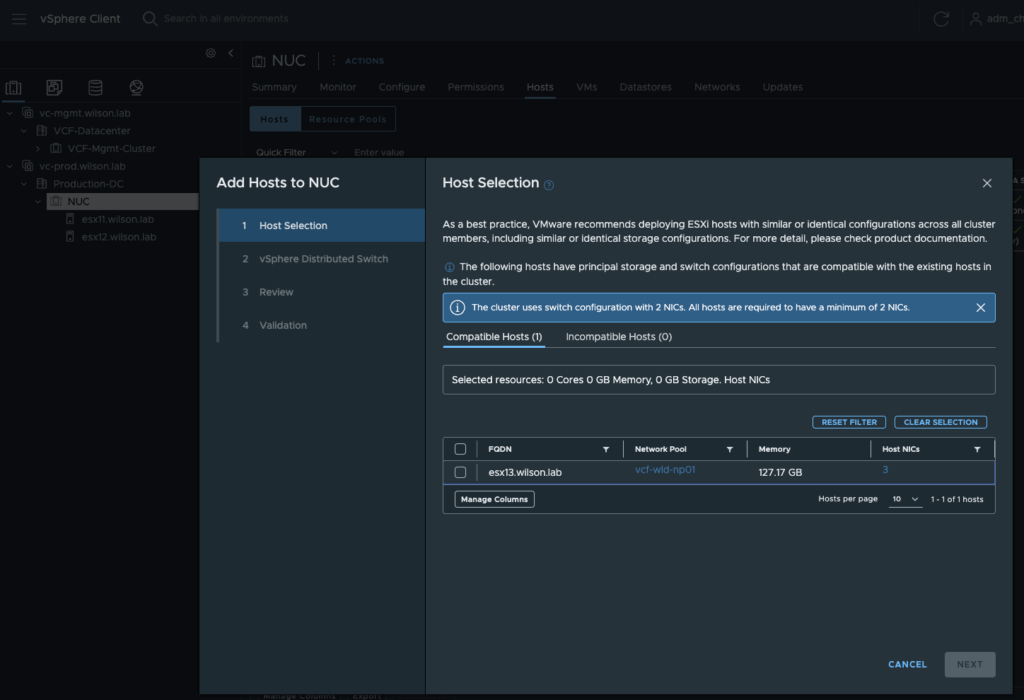Expand the VCF-Mgmt-Cluster tree node
Screen dimensions: 1024x700
point(38,148)
